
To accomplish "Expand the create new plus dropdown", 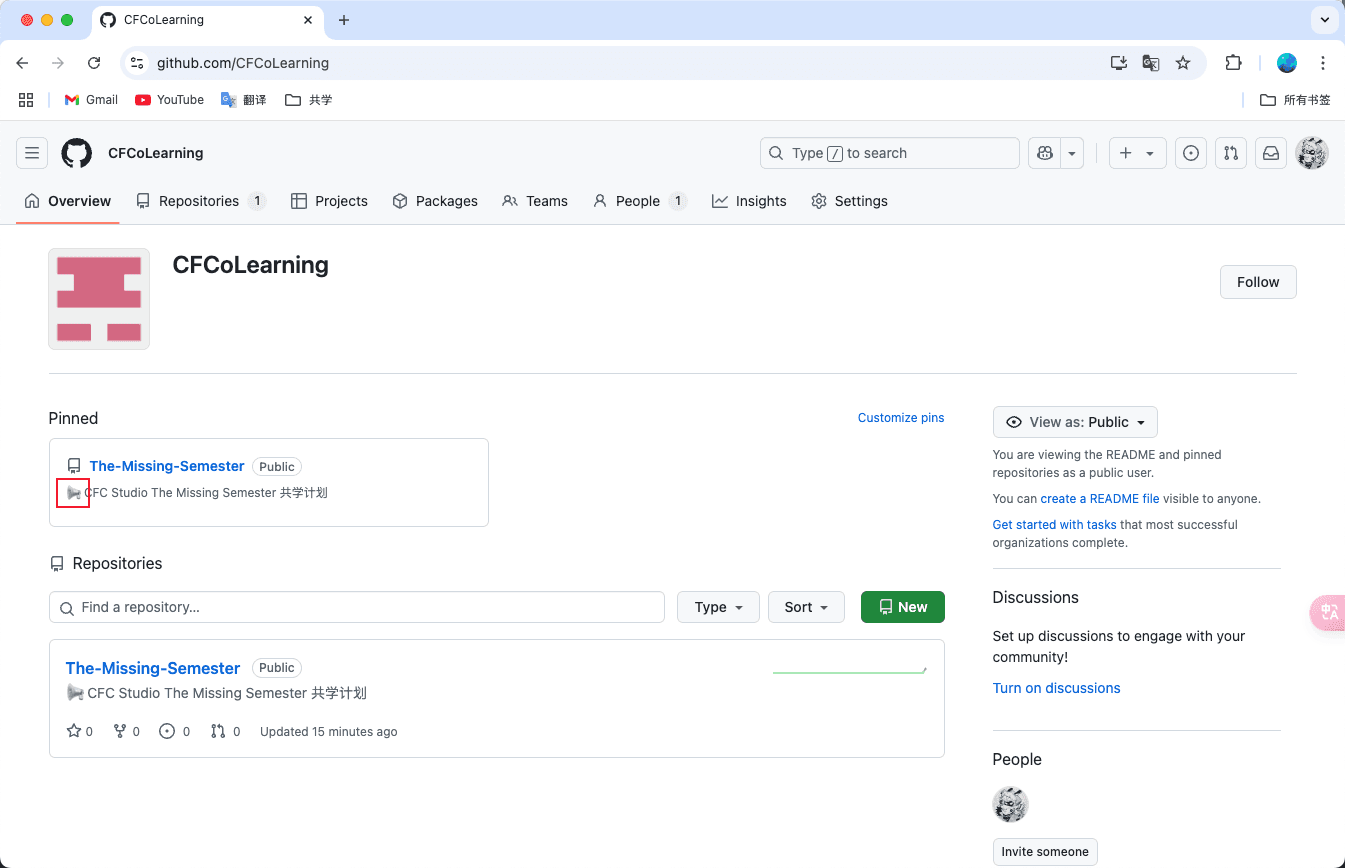I will [x=1137, y=153].
